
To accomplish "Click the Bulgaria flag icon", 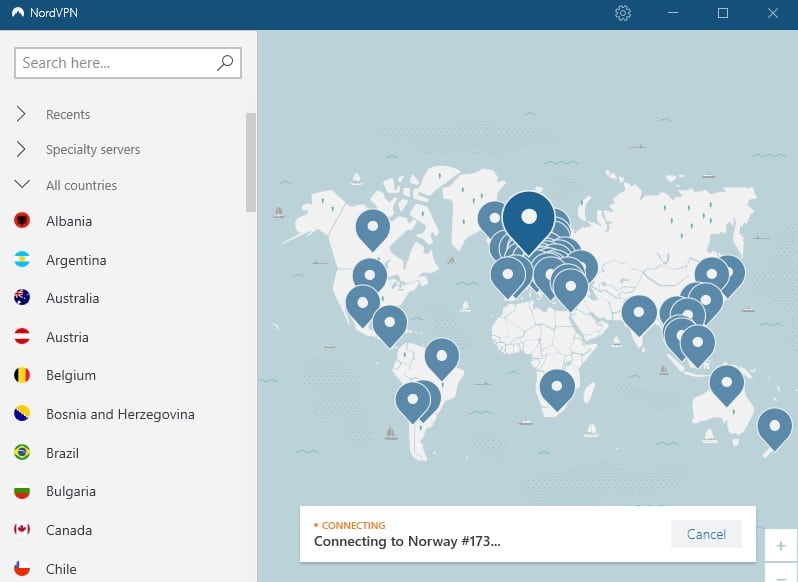I will click(22, 491).
